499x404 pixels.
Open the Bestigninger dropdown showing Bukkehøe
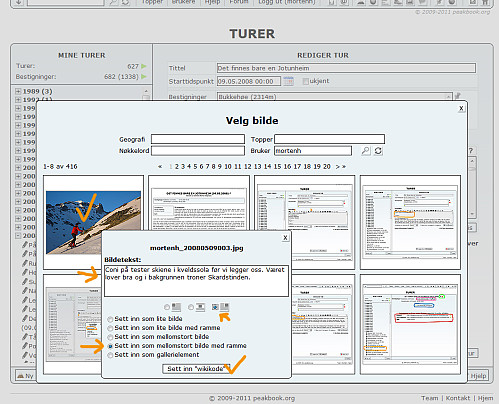[x=335, y=97]
